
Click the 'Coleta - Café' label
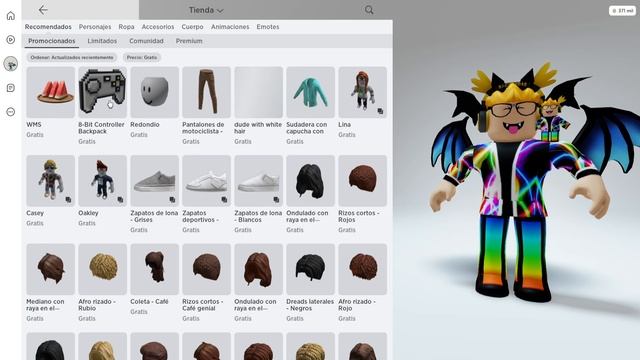pos(149,302)
